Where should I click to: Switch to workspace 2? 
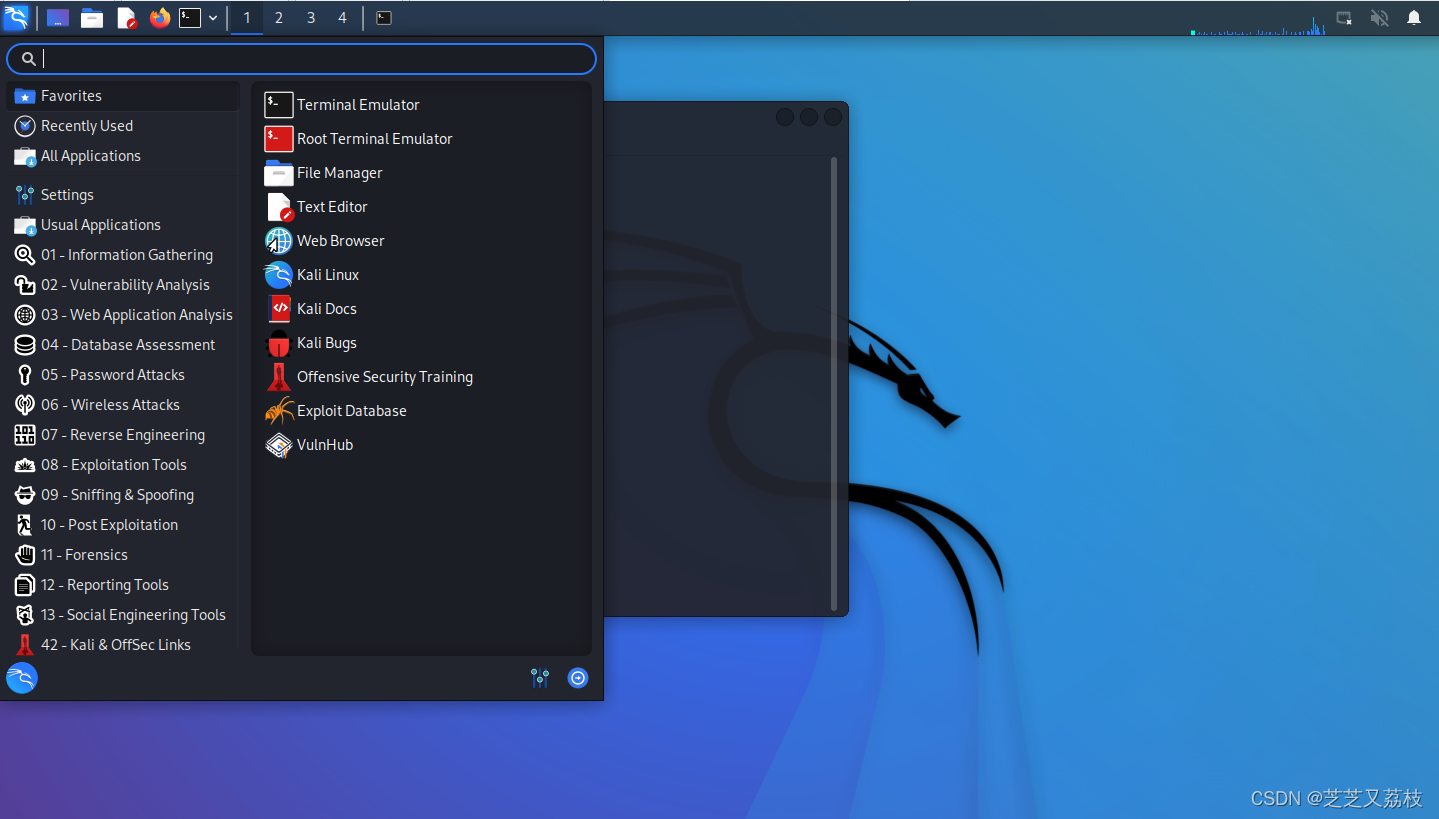[279, 18]
